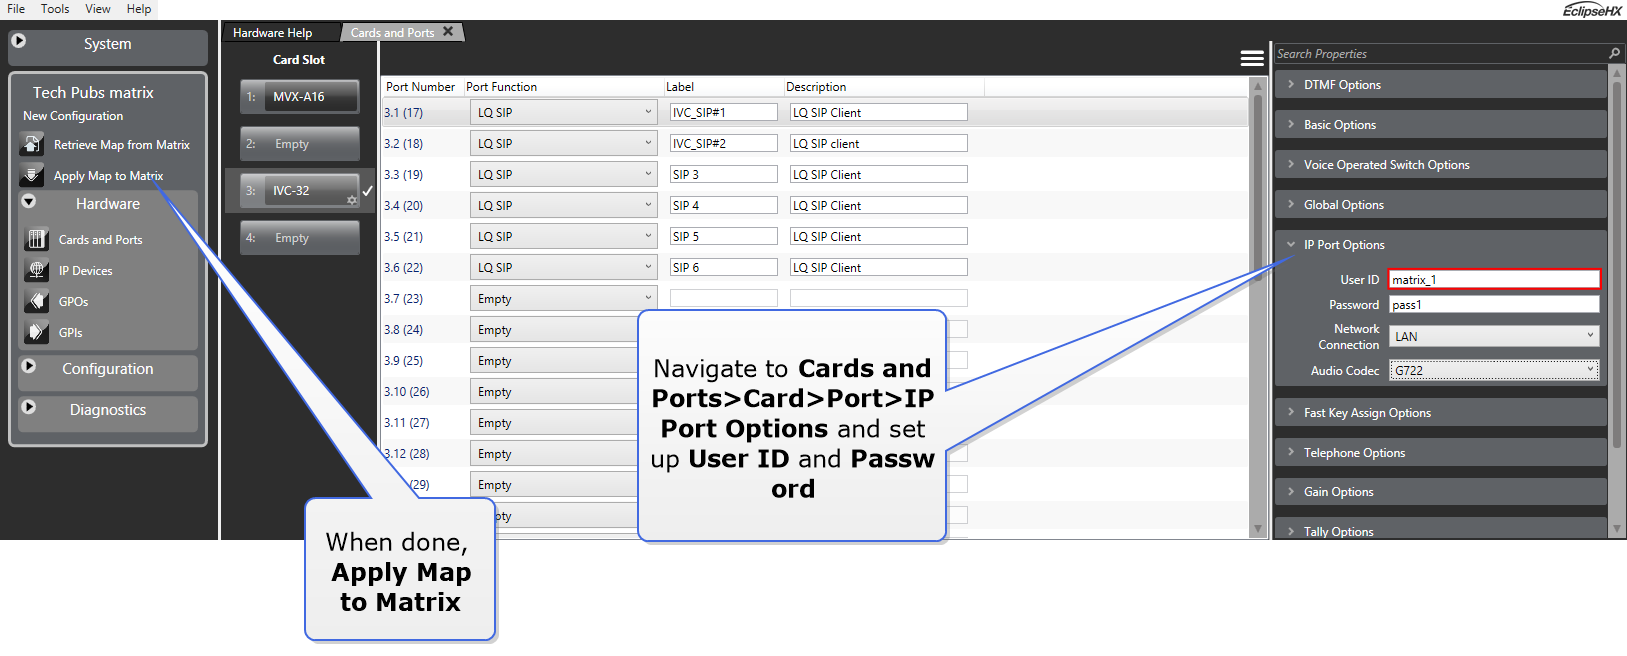The width and height of the screenshot is (1627, 656).
Task: Click the port list vertical scrollbar
Action: [1258, 300]
